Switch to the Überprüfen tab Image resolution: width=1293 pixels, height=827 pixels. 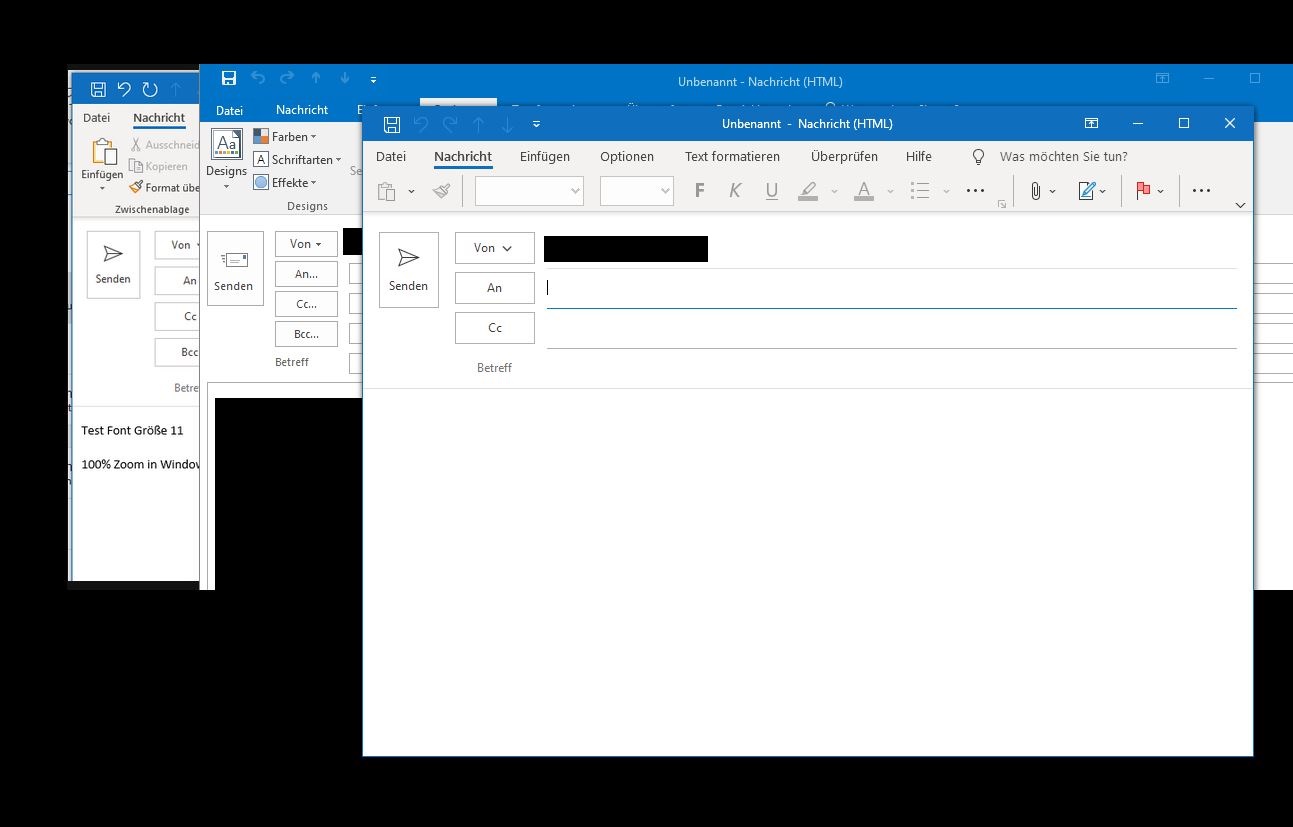pos(844,157)
